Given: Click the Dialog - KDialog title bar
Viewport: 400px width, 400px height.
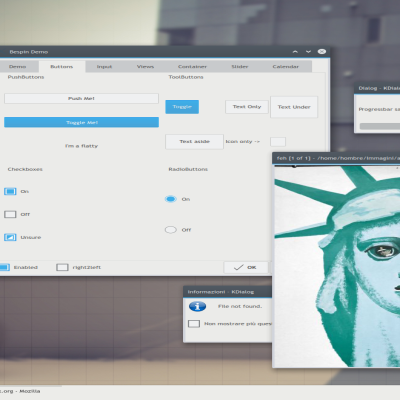Looking at the screenshot, I should [x=377, y=88].
